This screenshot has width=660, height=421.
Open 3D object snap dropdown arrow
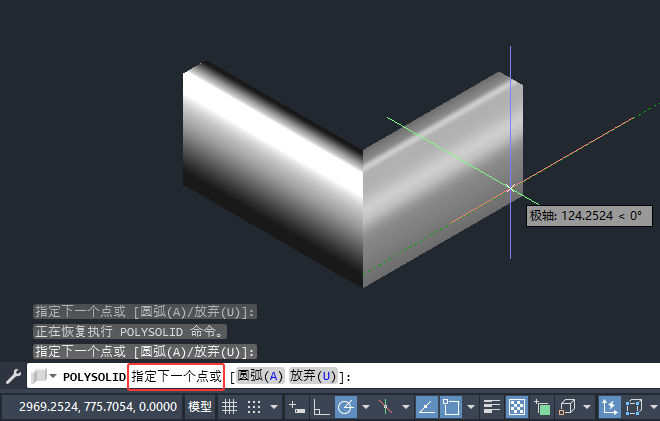point(587,407)
